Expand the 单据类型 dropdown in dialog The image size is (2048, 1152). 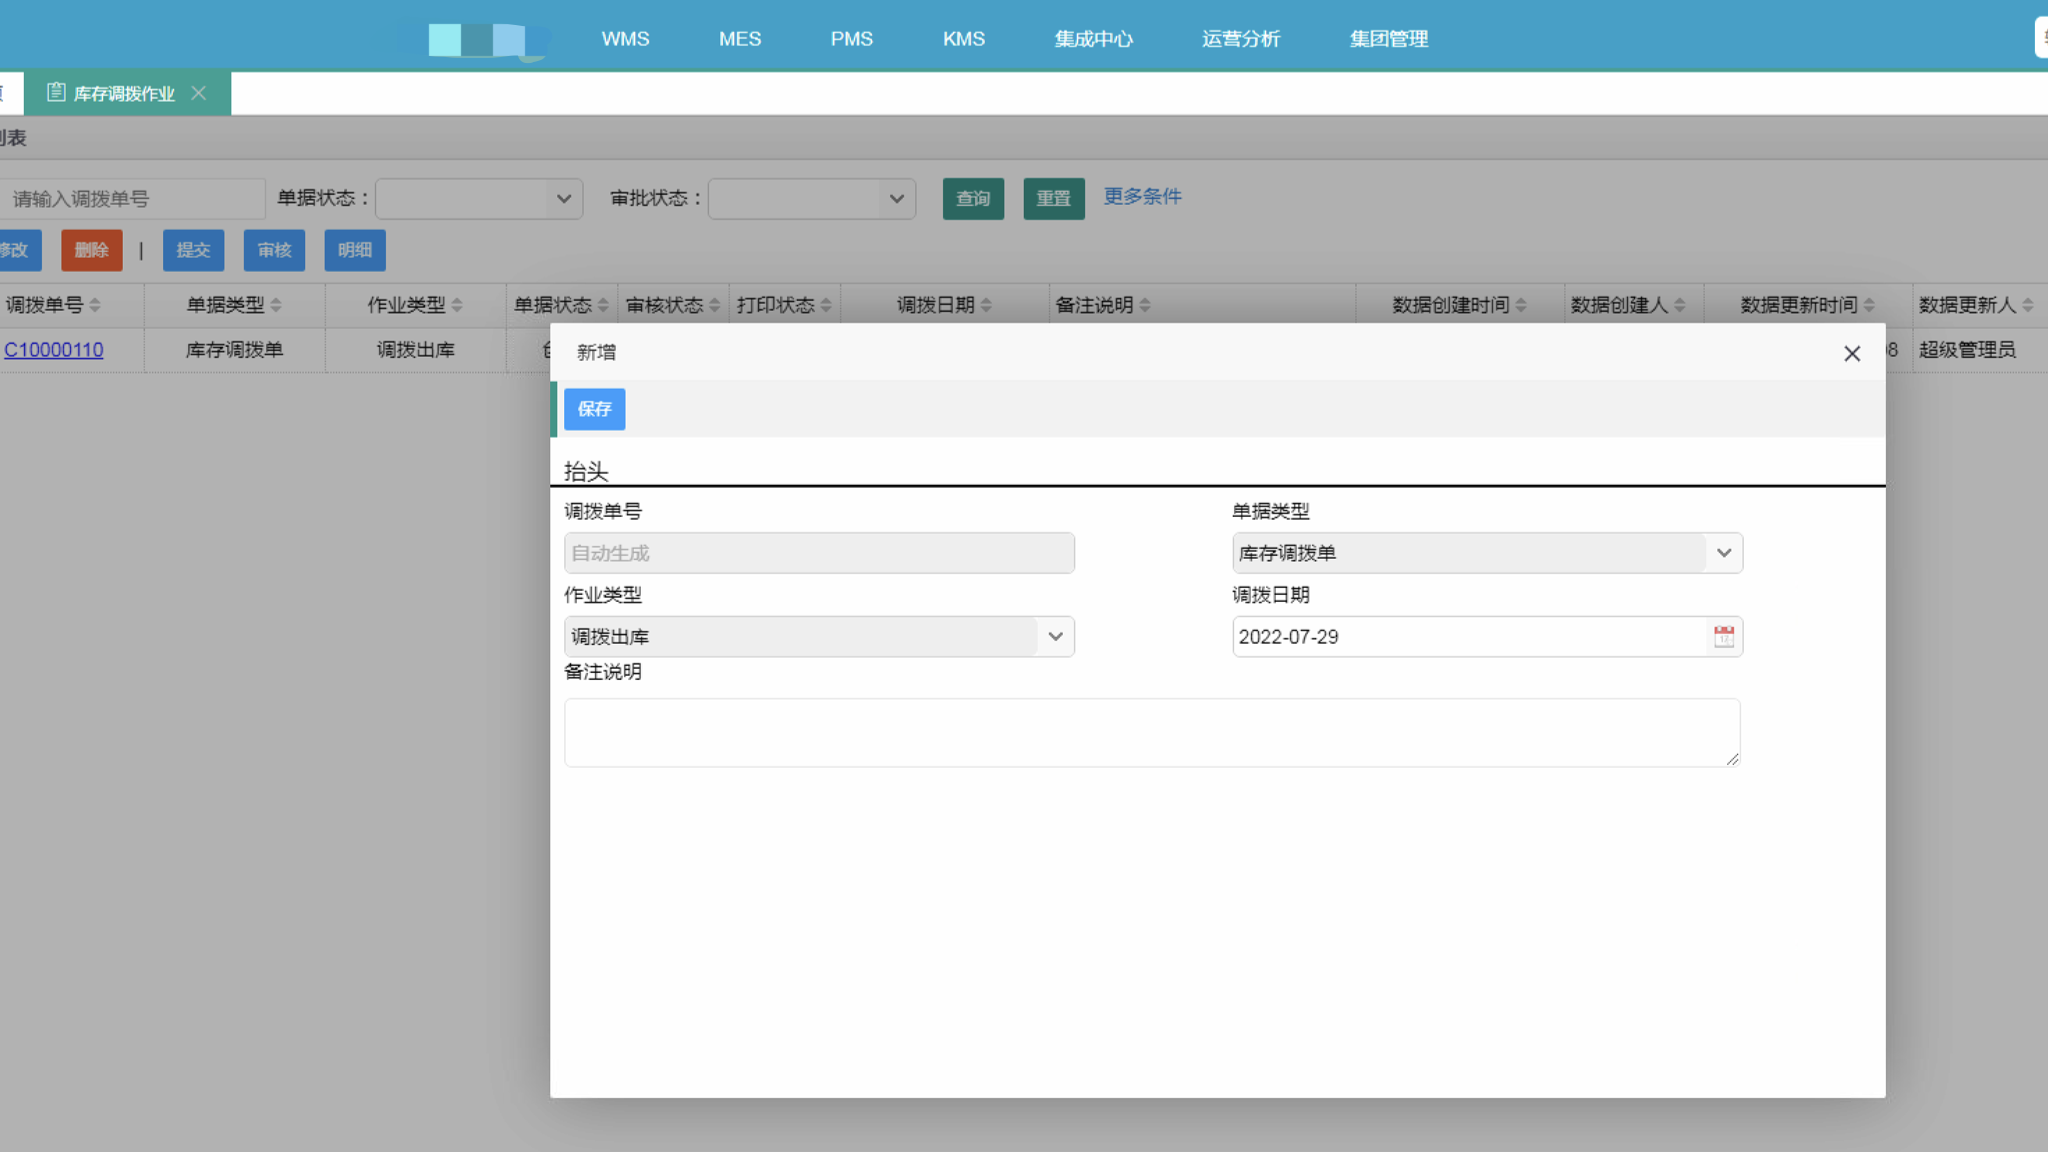[1723, 553]
